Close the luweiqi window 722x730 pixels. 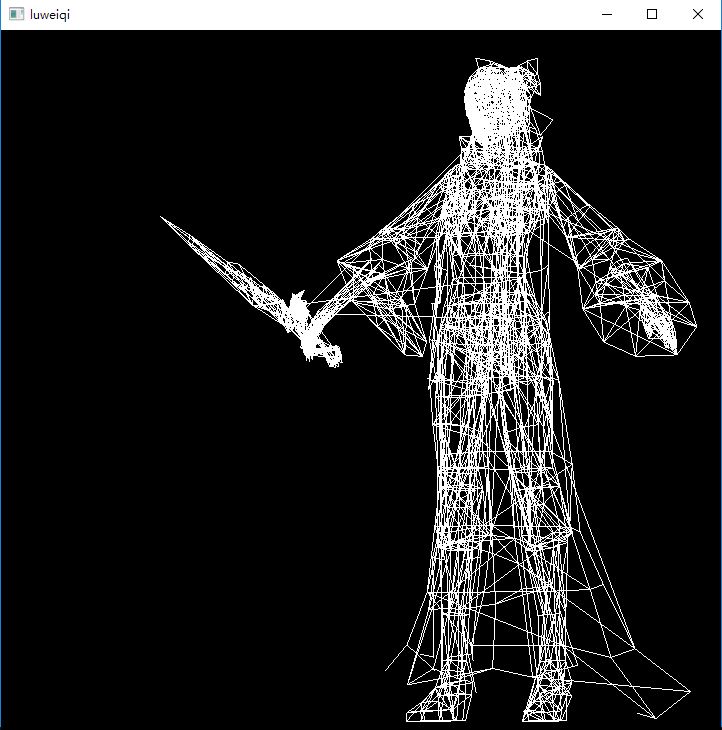(x=697, y=14)
